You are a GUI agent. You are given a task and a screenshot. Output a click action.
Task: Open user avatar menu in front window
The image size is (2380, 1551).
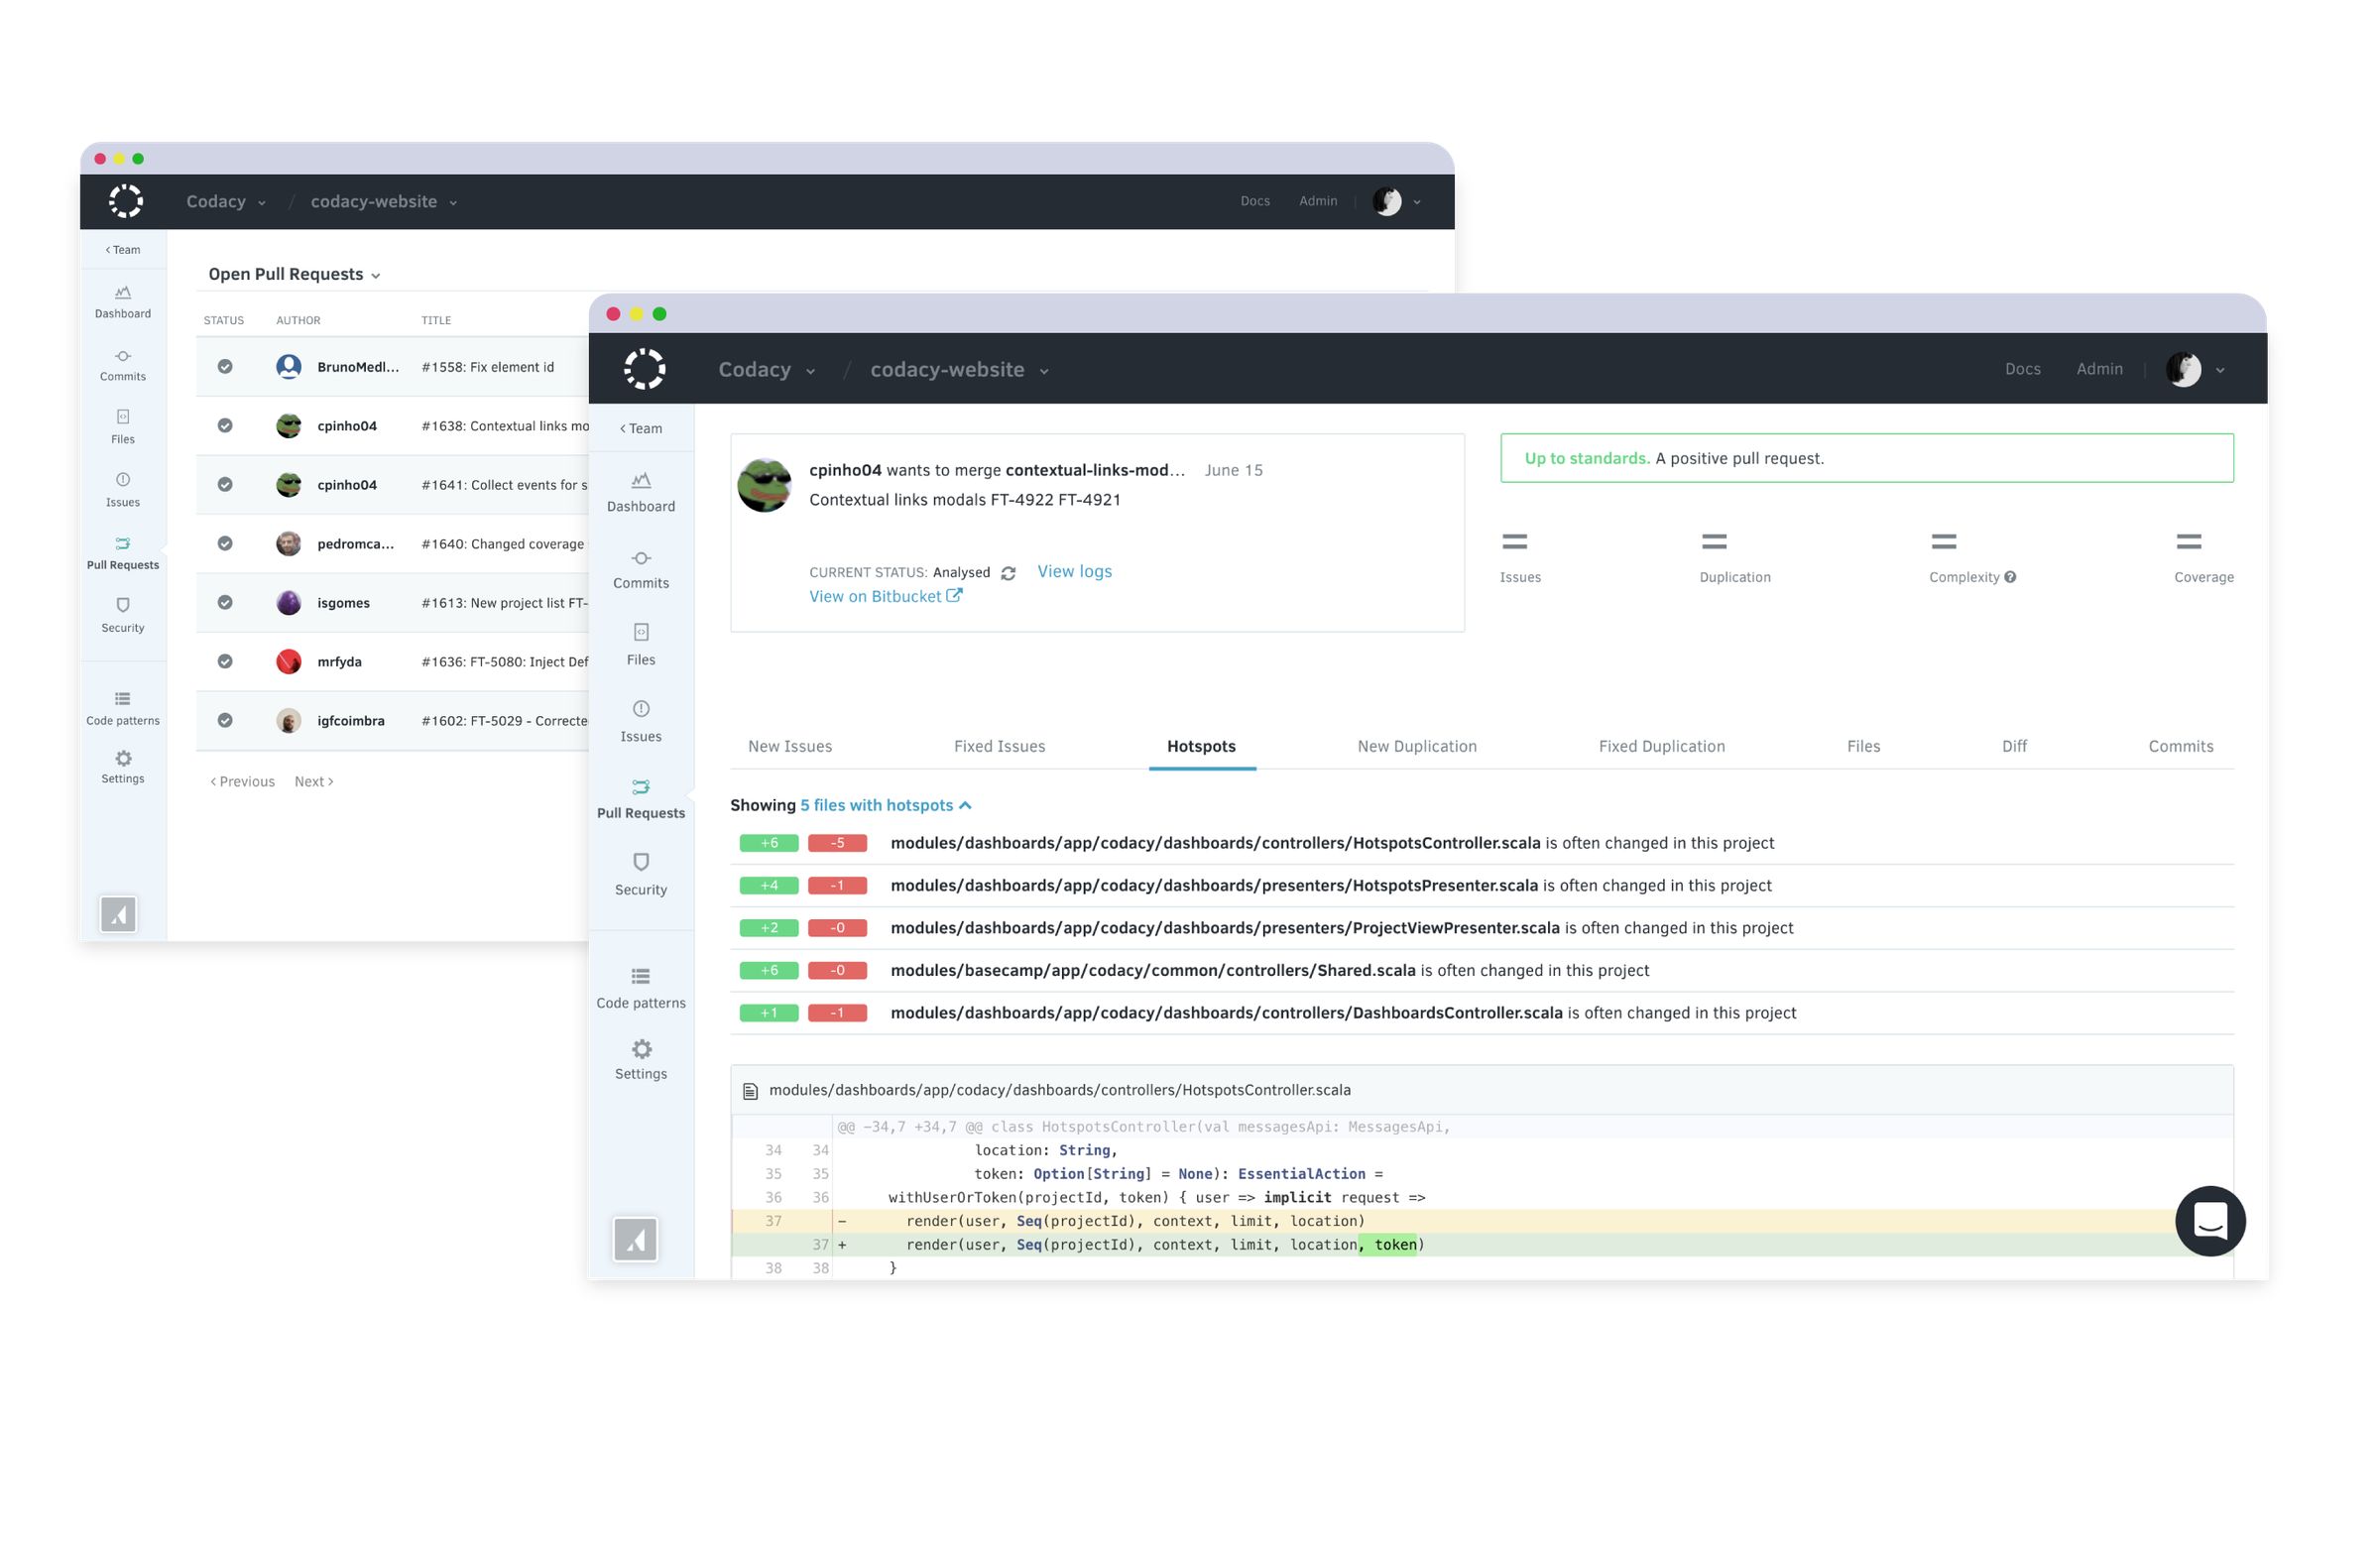(2194, 369)
